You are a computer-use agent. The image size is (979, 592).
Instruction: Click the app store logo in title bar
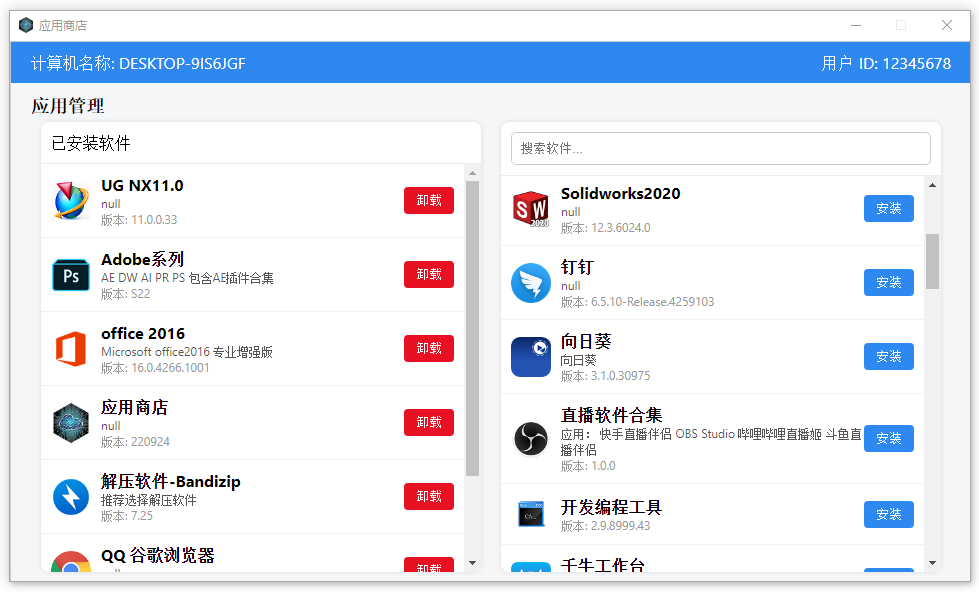tap(26, 25)
